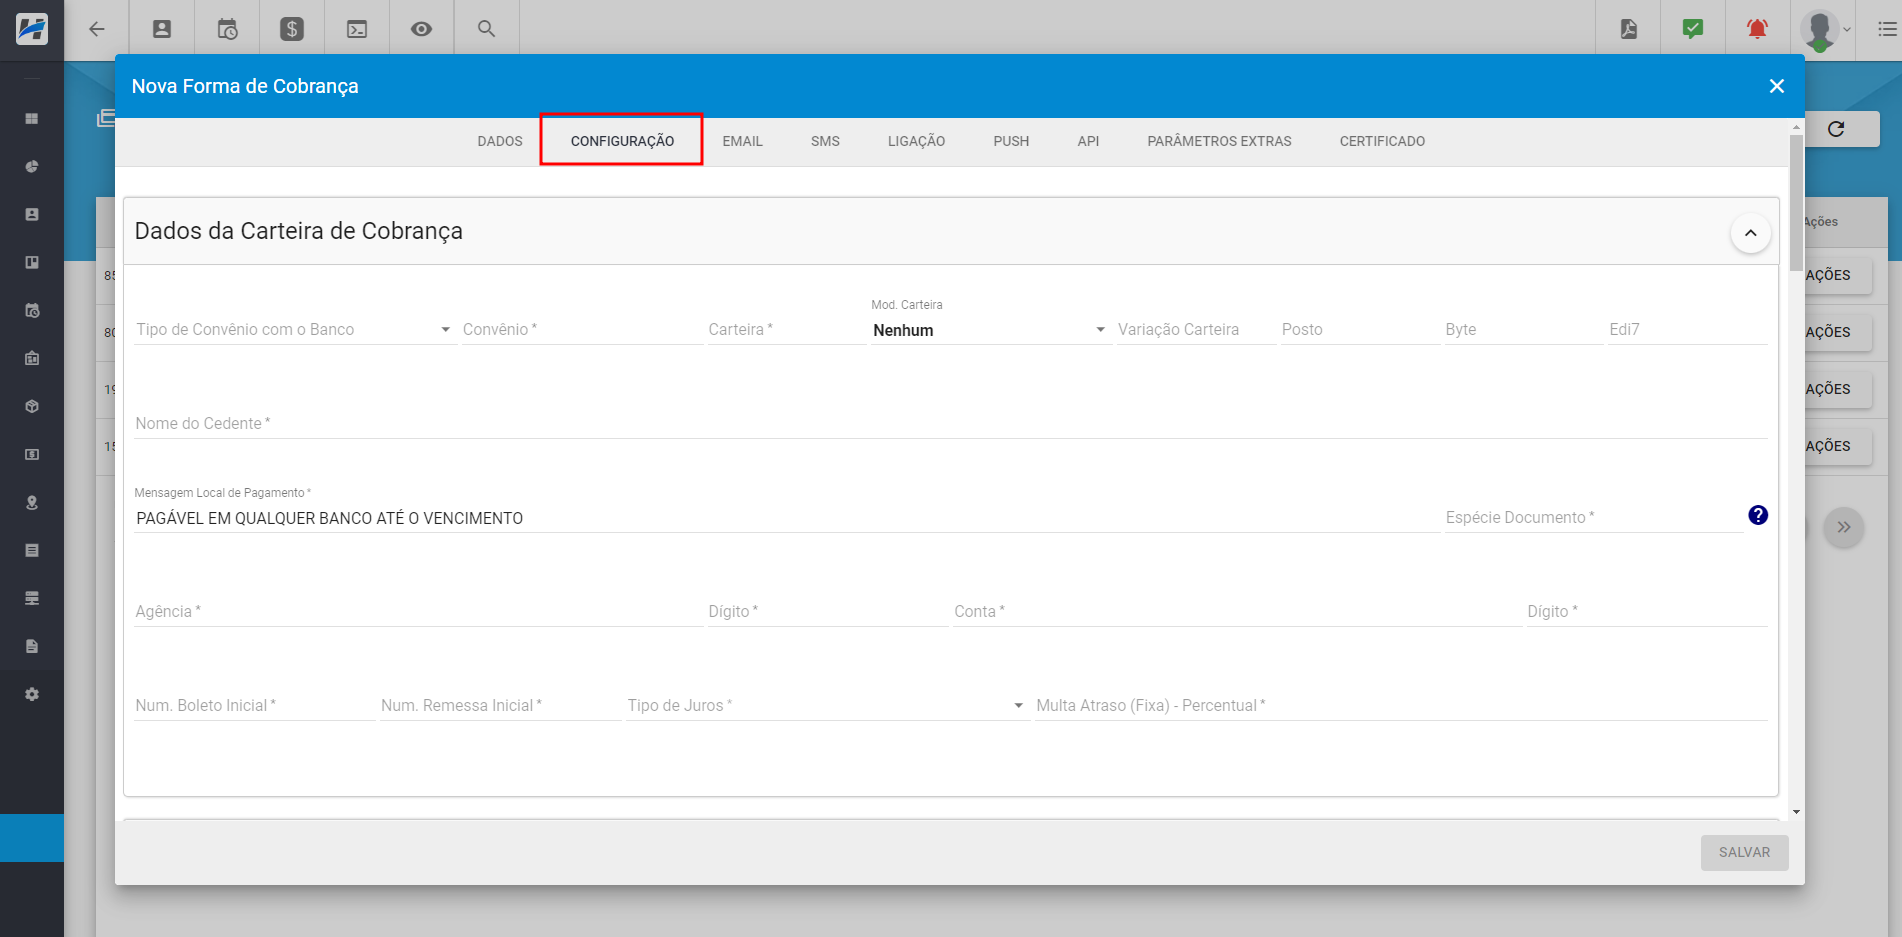The height and width of the screenshot is (937, 1902).
Task: Click the Num. Remessa Inicial field
Action: [500, 705]
